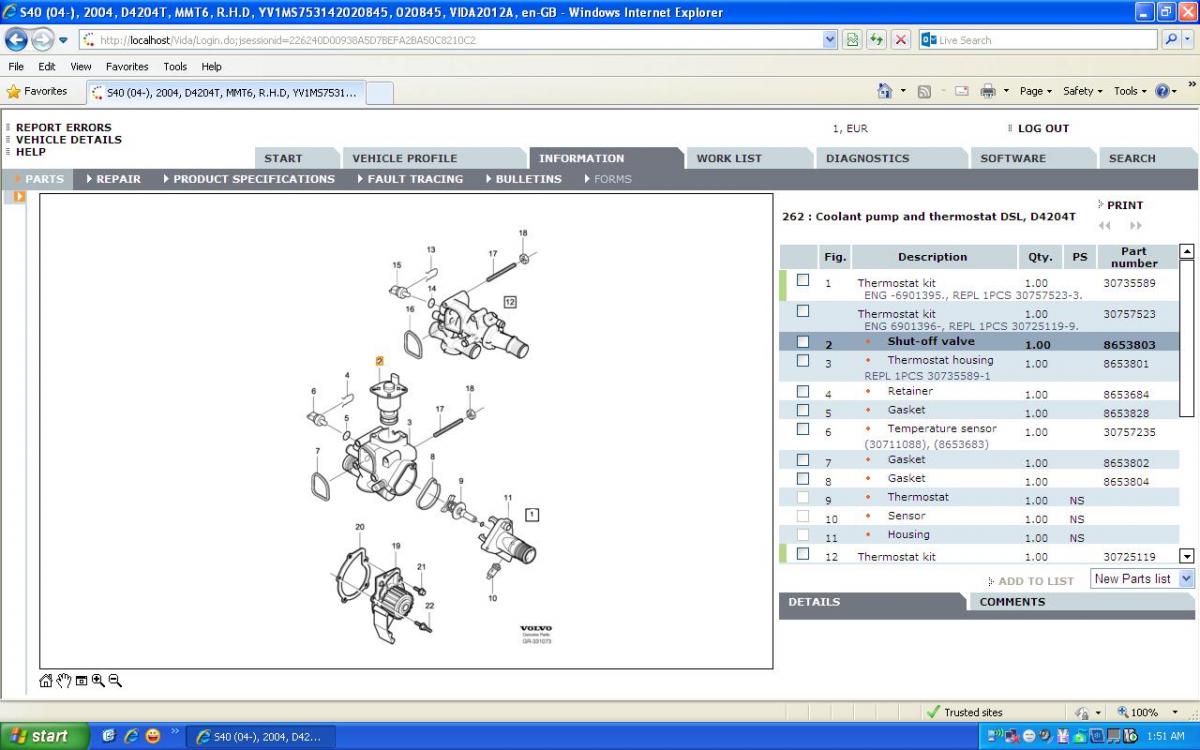The width and height of the screenshot is (1200, 750).
Task: Click the Print toolbar icon
Action: point(988,91)
